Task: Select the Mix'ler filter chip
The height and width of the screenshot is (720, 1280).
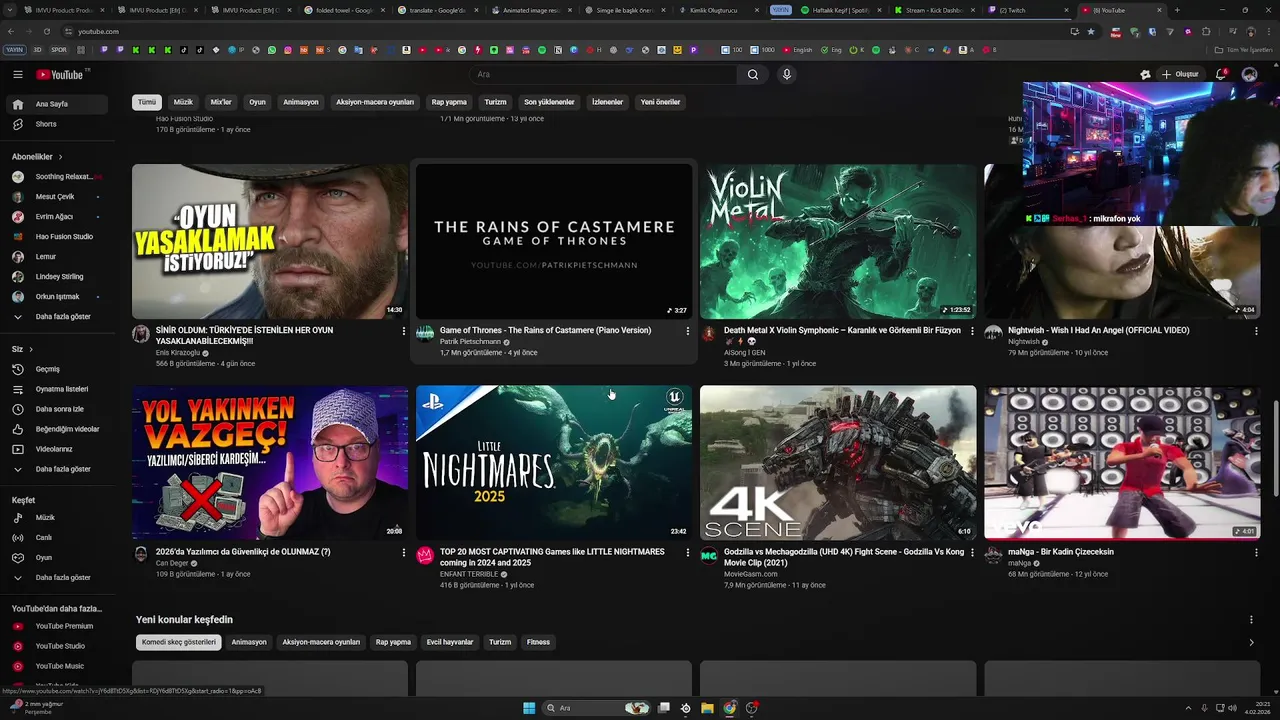Action: [221, 102]
